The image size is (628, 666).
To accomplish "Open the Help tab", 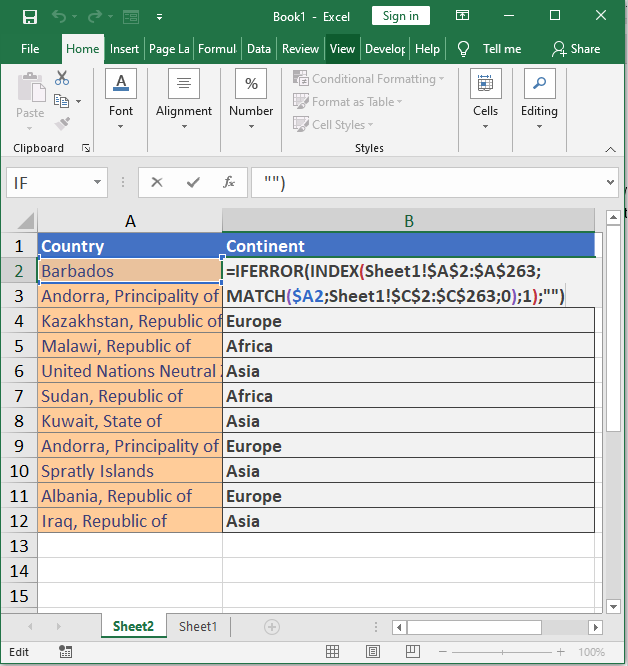I will [x=427, y=49].
